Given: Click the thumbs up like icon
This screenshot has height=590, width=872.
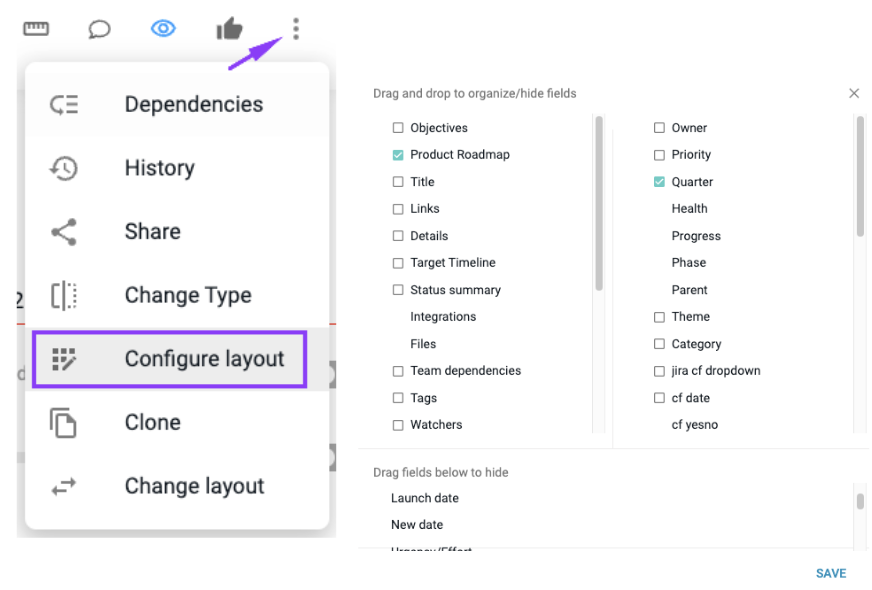Looking at the screenshot, I should [229, 28].
